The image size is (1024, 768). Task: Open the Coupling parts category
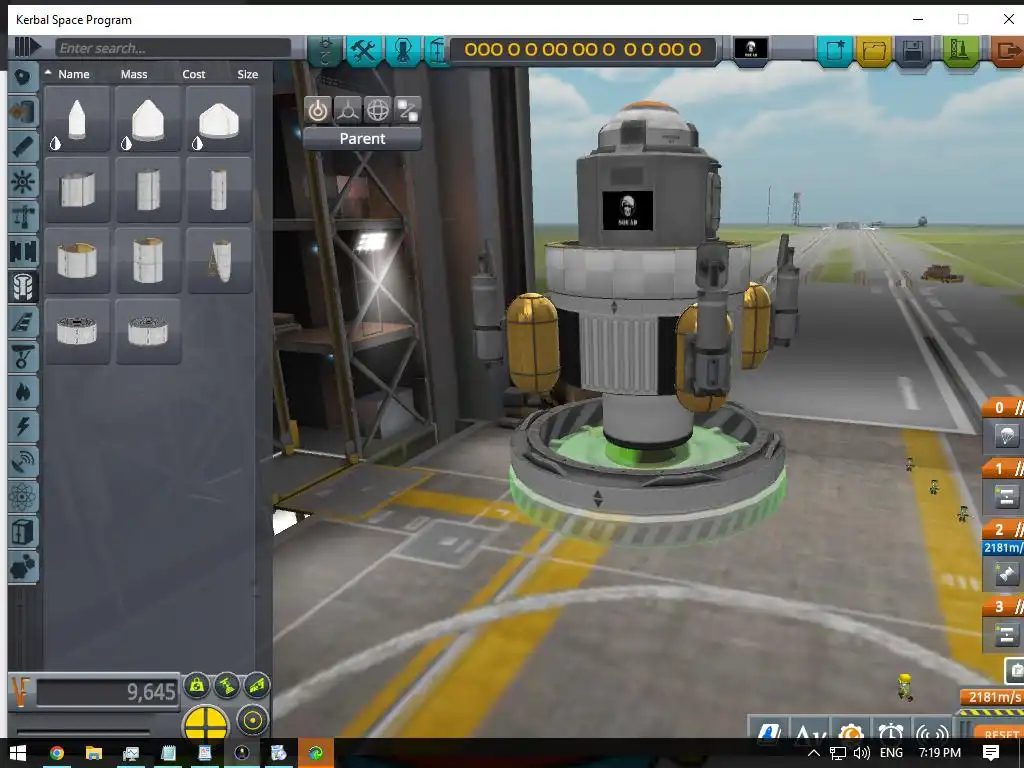[24, 252]
